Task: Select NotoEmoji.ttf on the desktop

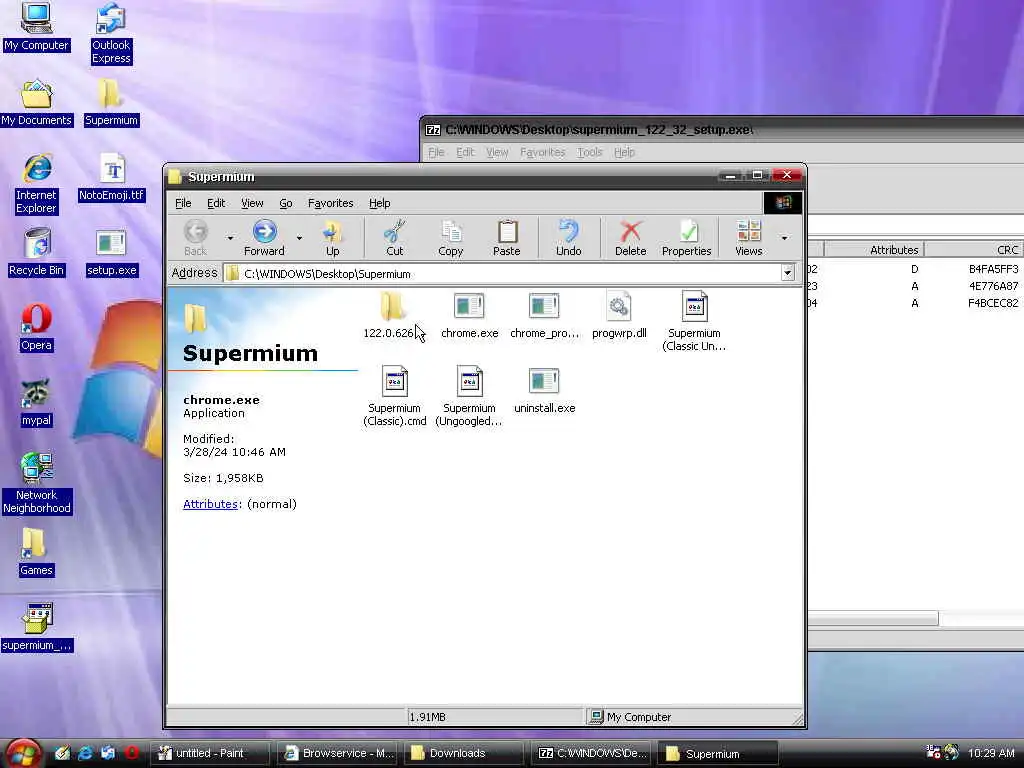Action: coord(111,178)
